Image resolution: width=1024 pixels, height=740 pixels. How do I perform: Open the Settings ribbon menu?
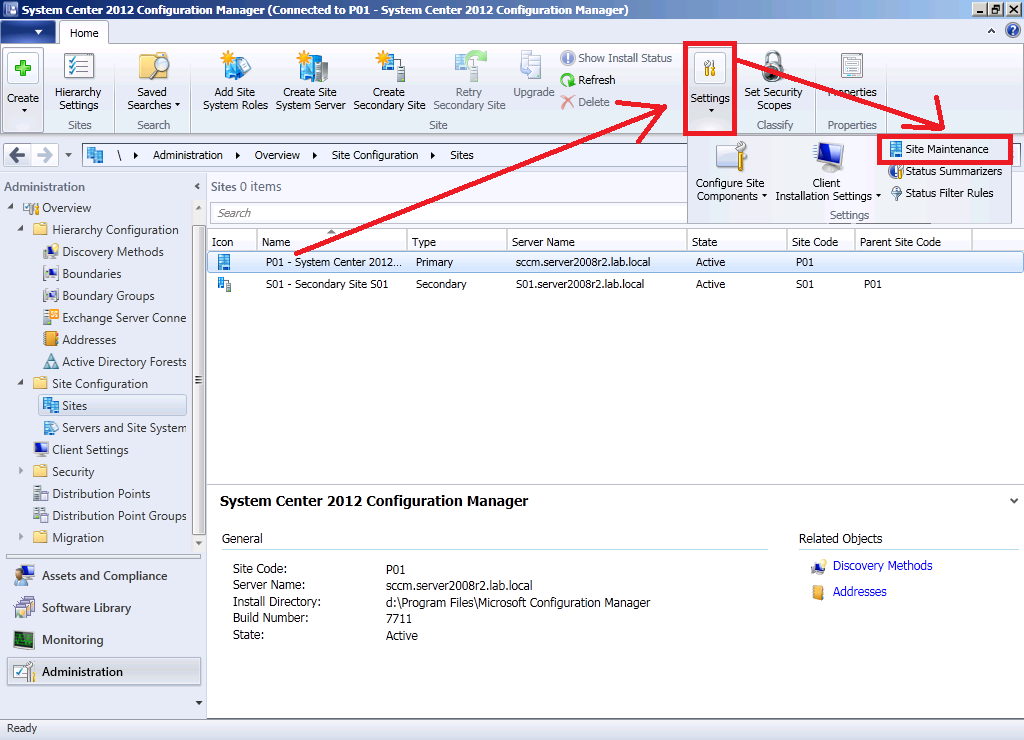(710, 88)
